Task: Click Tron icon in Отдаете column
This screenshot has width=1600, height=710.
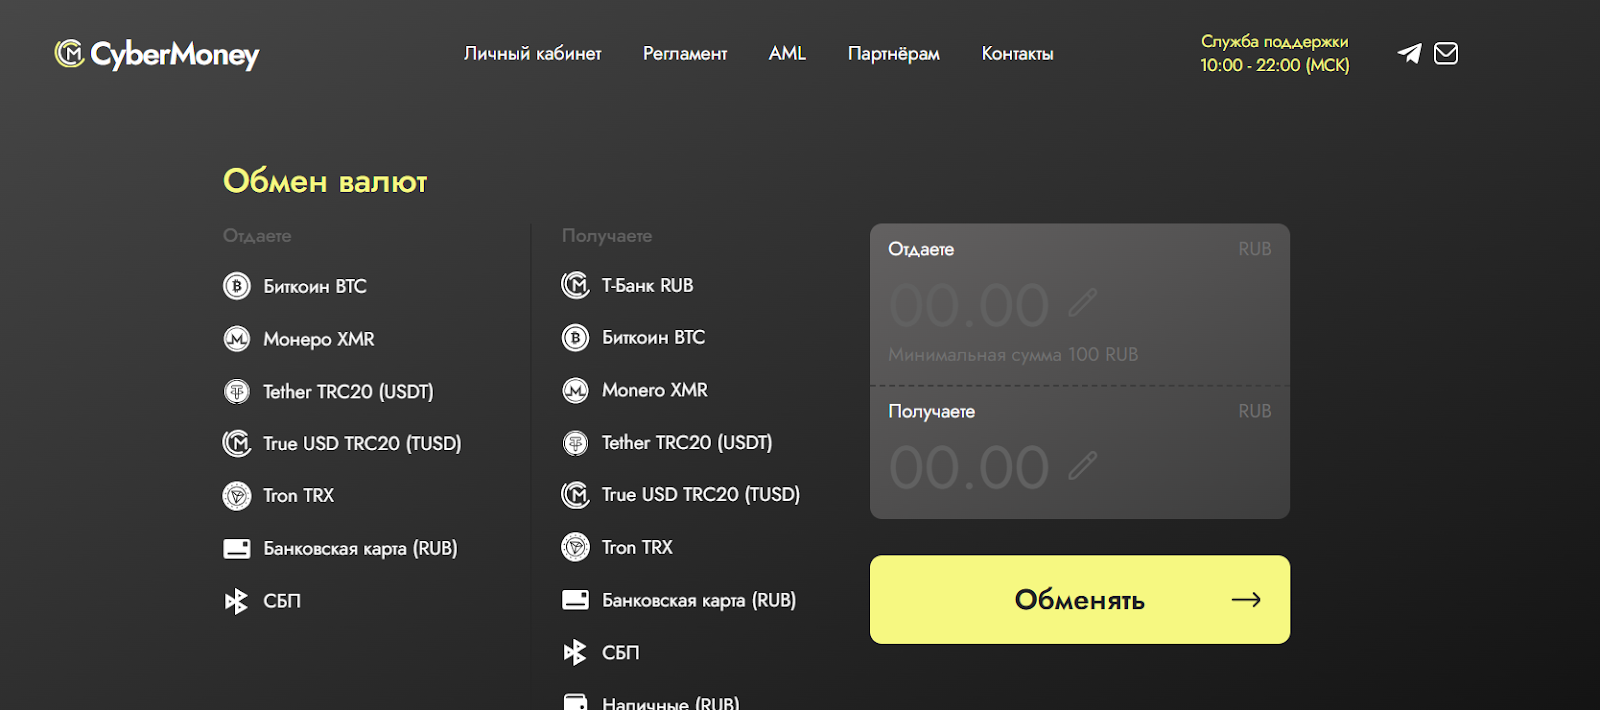Action: [x=237, y=495]
